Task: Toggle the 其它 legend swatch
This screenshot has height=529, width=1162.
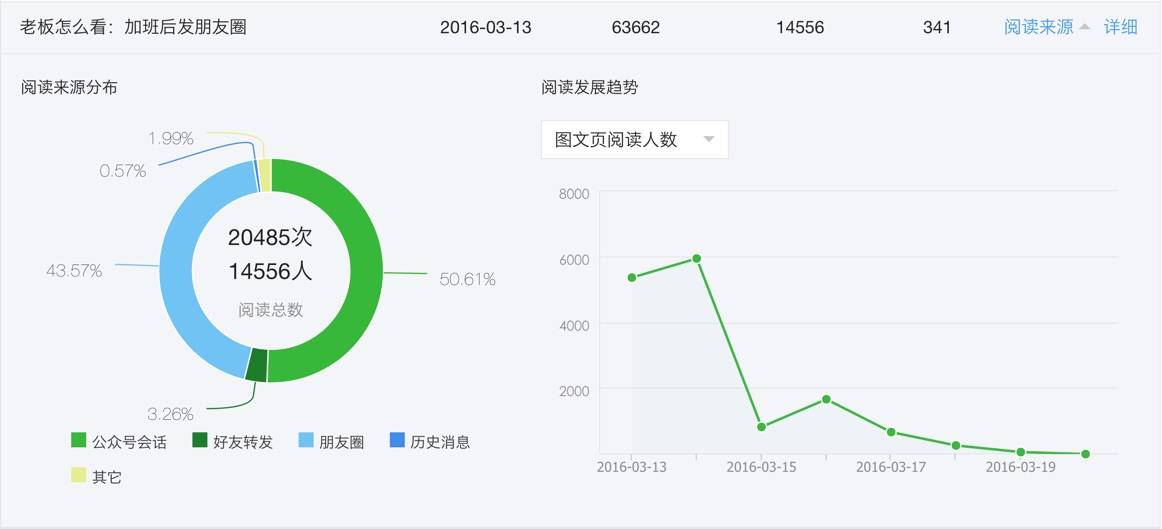Action: (x=79, y=476)
